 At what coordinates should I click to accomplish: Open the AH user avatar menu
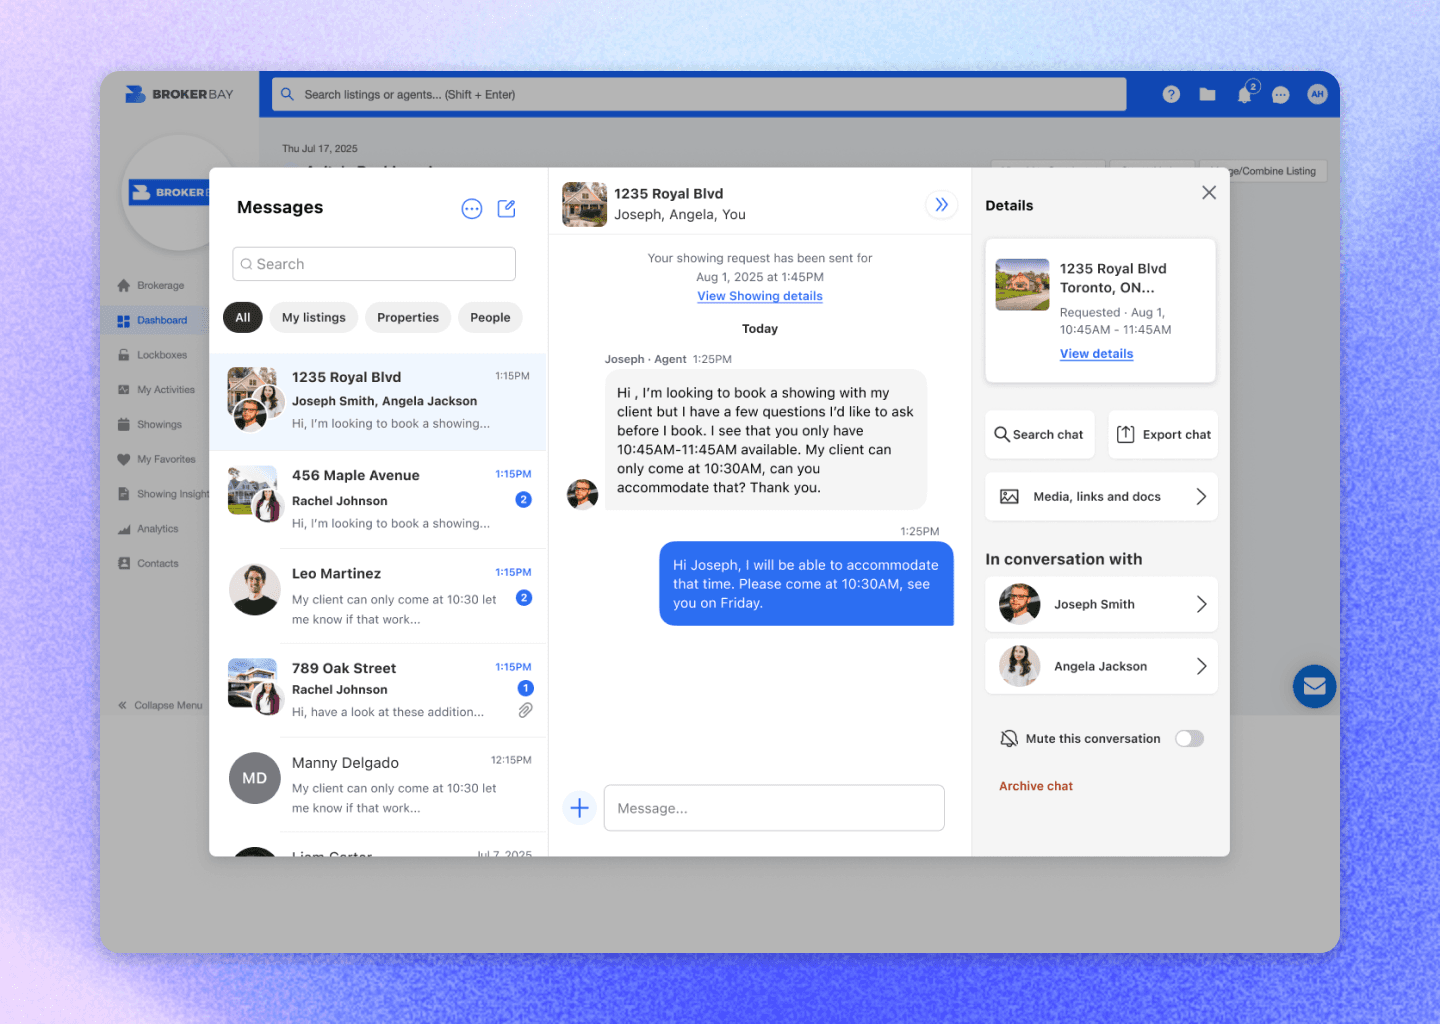(x=1317, y=94)
